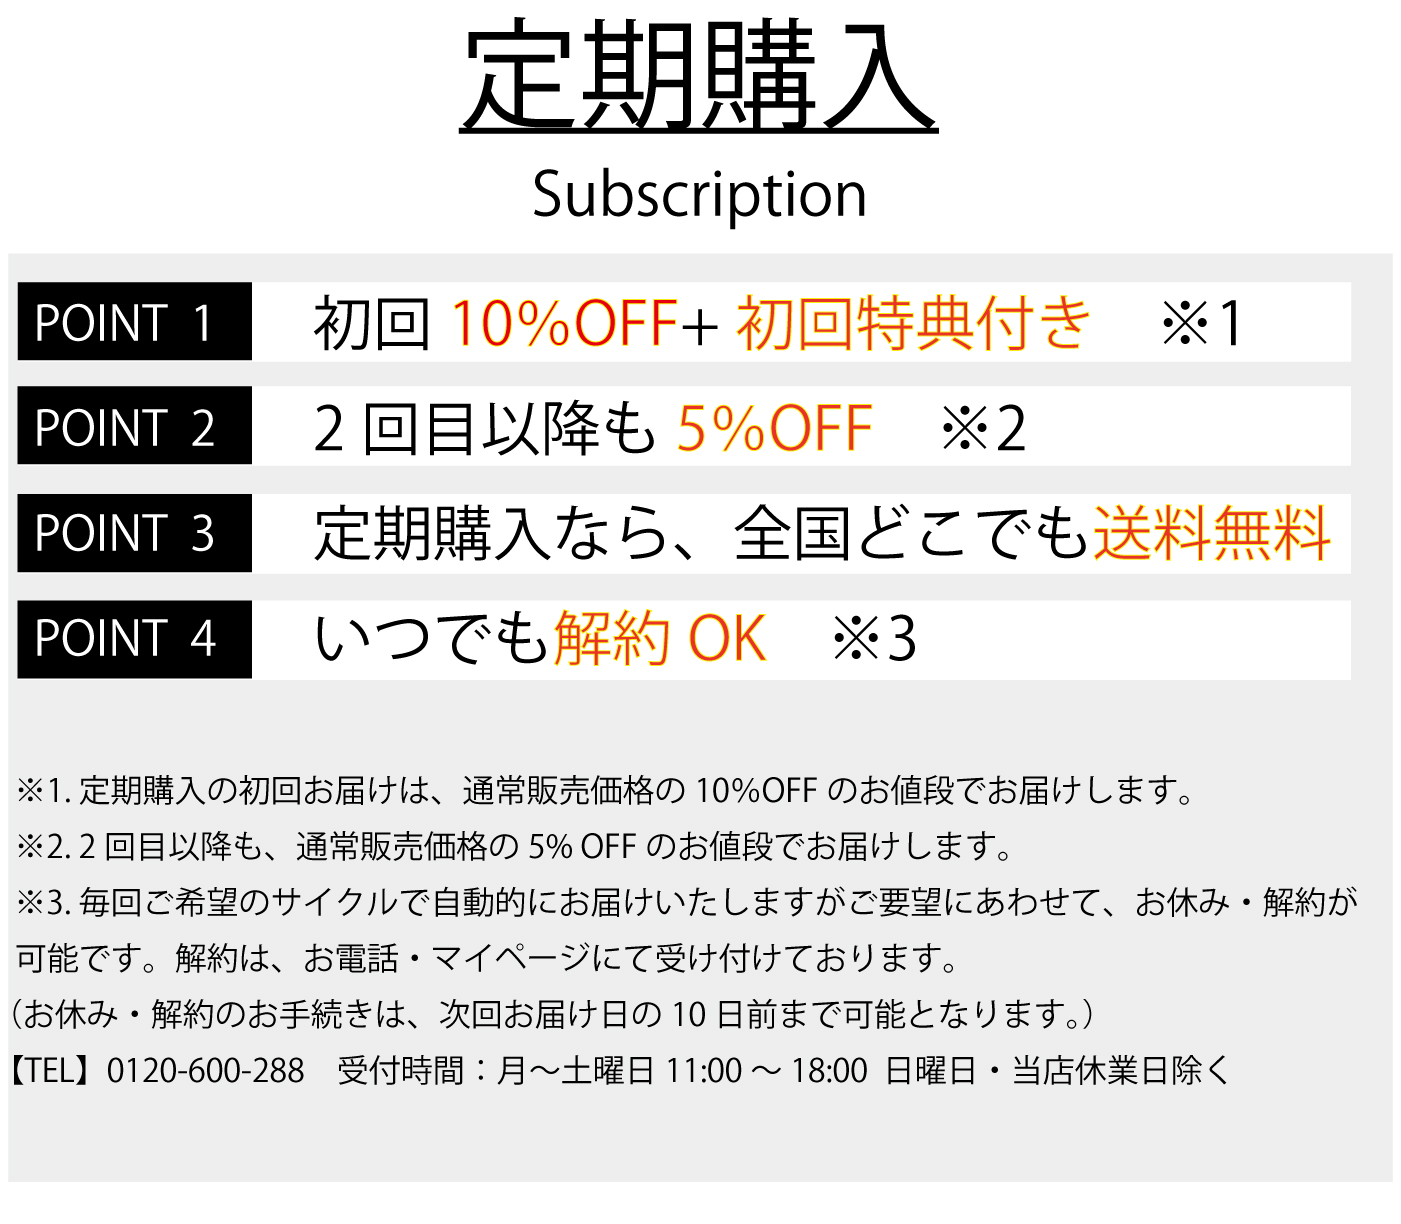The width and height of the screenshot is (1401, 1224).
Task: Click the red 10%OFF text
Action: (564, 323)
